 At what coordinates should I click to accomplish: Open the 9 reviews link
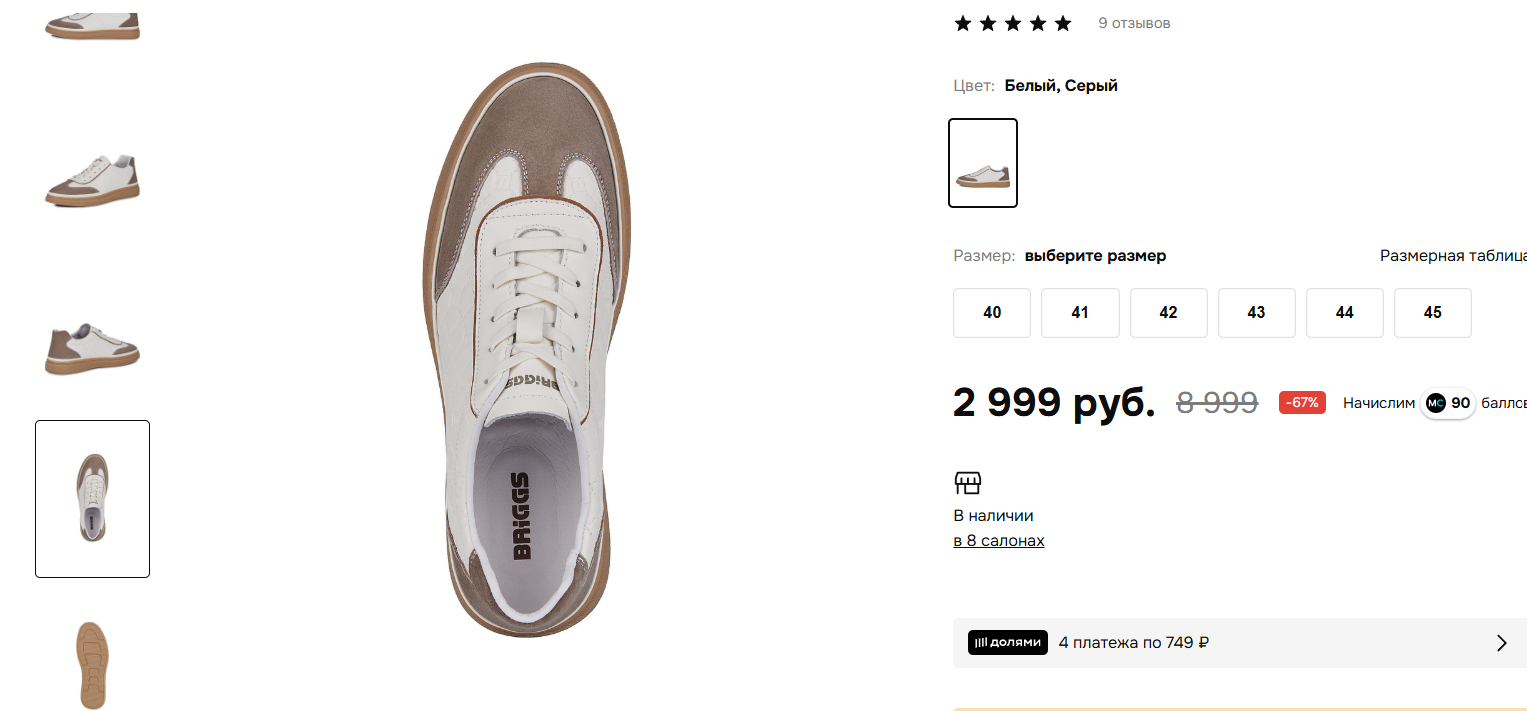(1134, 23)
